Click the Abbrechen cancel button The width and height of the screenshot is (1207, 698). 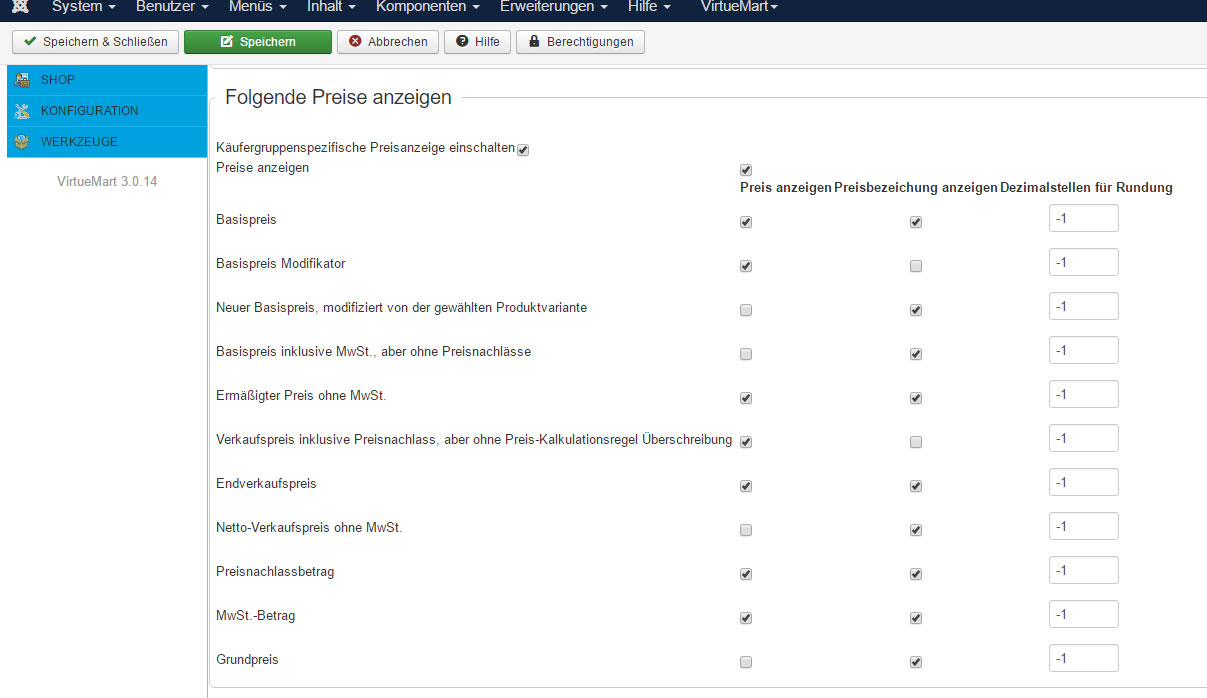click(x=387, y=42)
